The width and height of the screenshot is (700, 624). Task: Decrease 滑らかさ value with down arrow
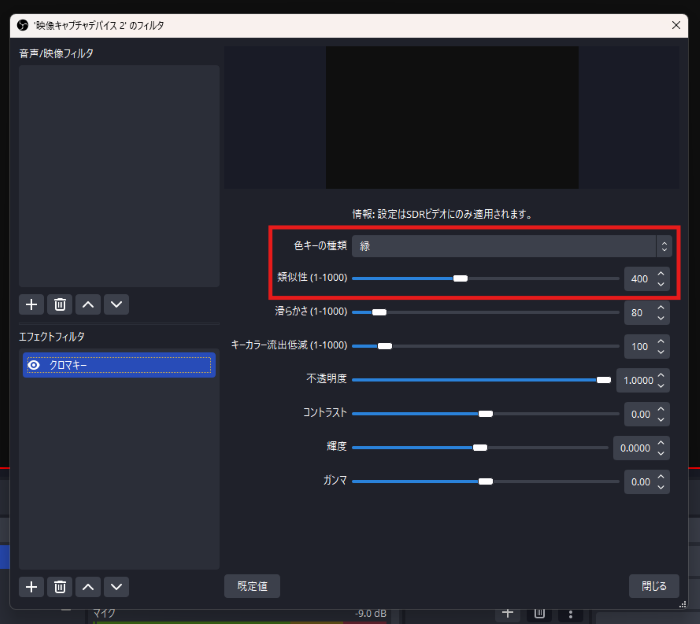pyautogui.click(x=661, y=318)
